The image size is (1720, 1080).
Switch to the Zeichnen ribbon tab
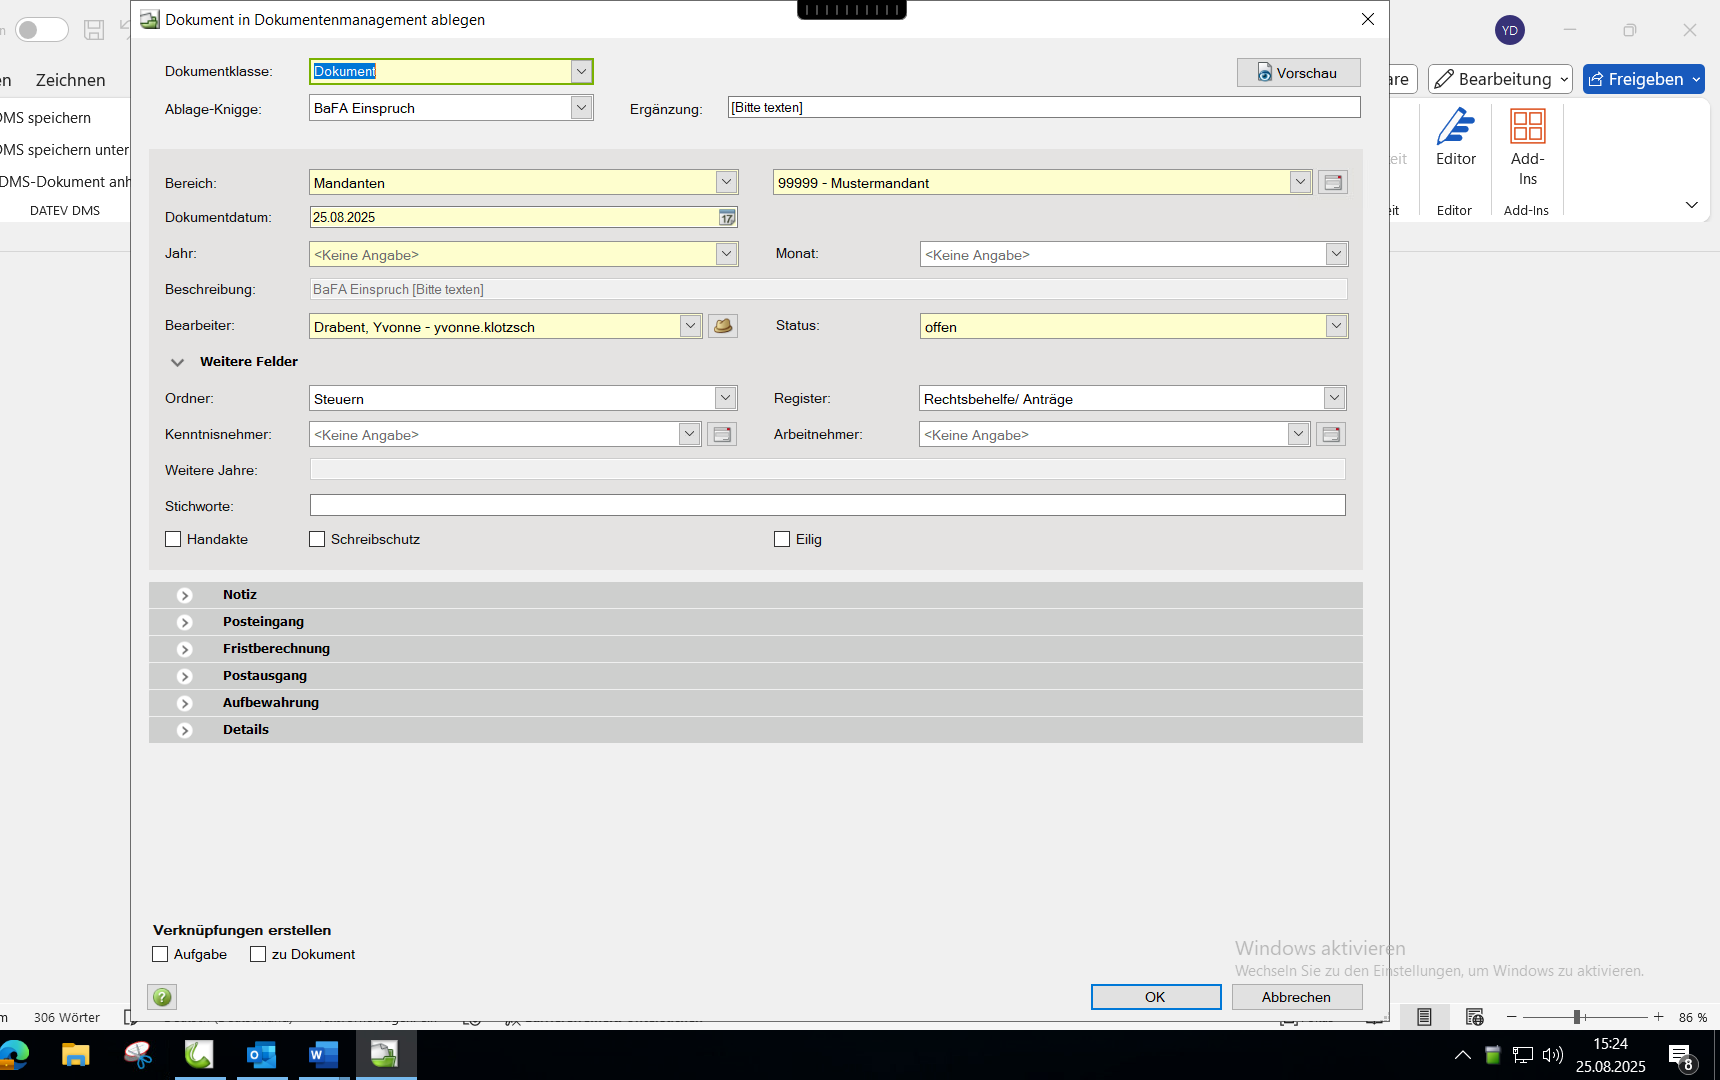click(70, 80)
